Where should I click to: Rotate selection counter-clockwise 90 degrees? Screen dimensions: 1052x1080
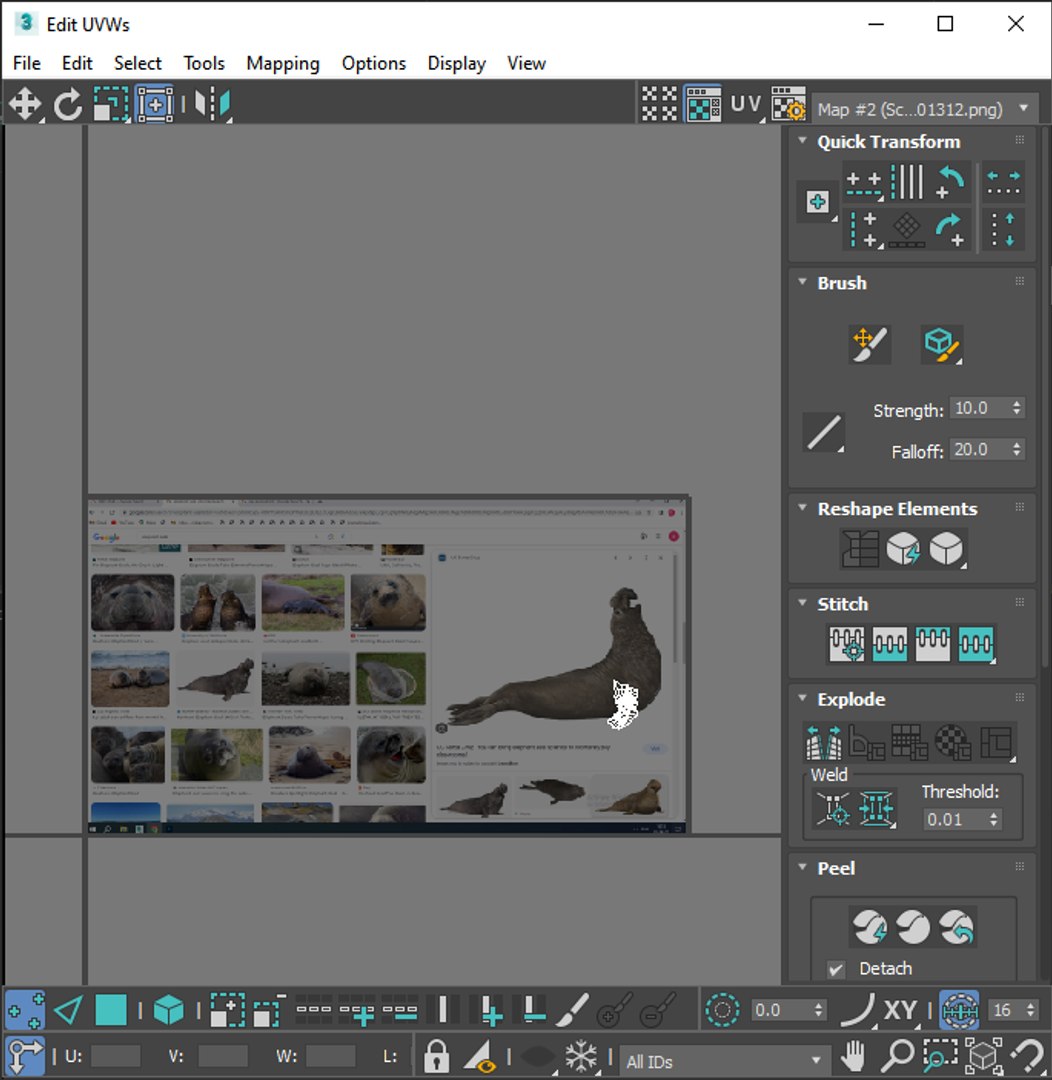[950, 183]
